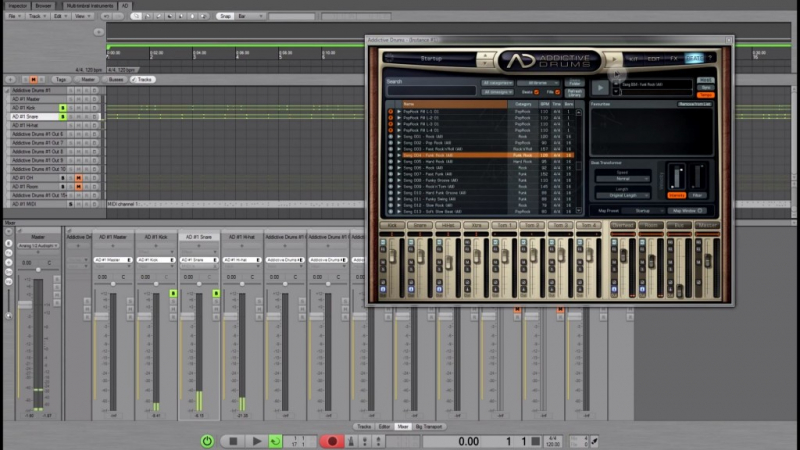Toggle the global mute M button
The height and width of the screenshot is (450, 800).
33,80
